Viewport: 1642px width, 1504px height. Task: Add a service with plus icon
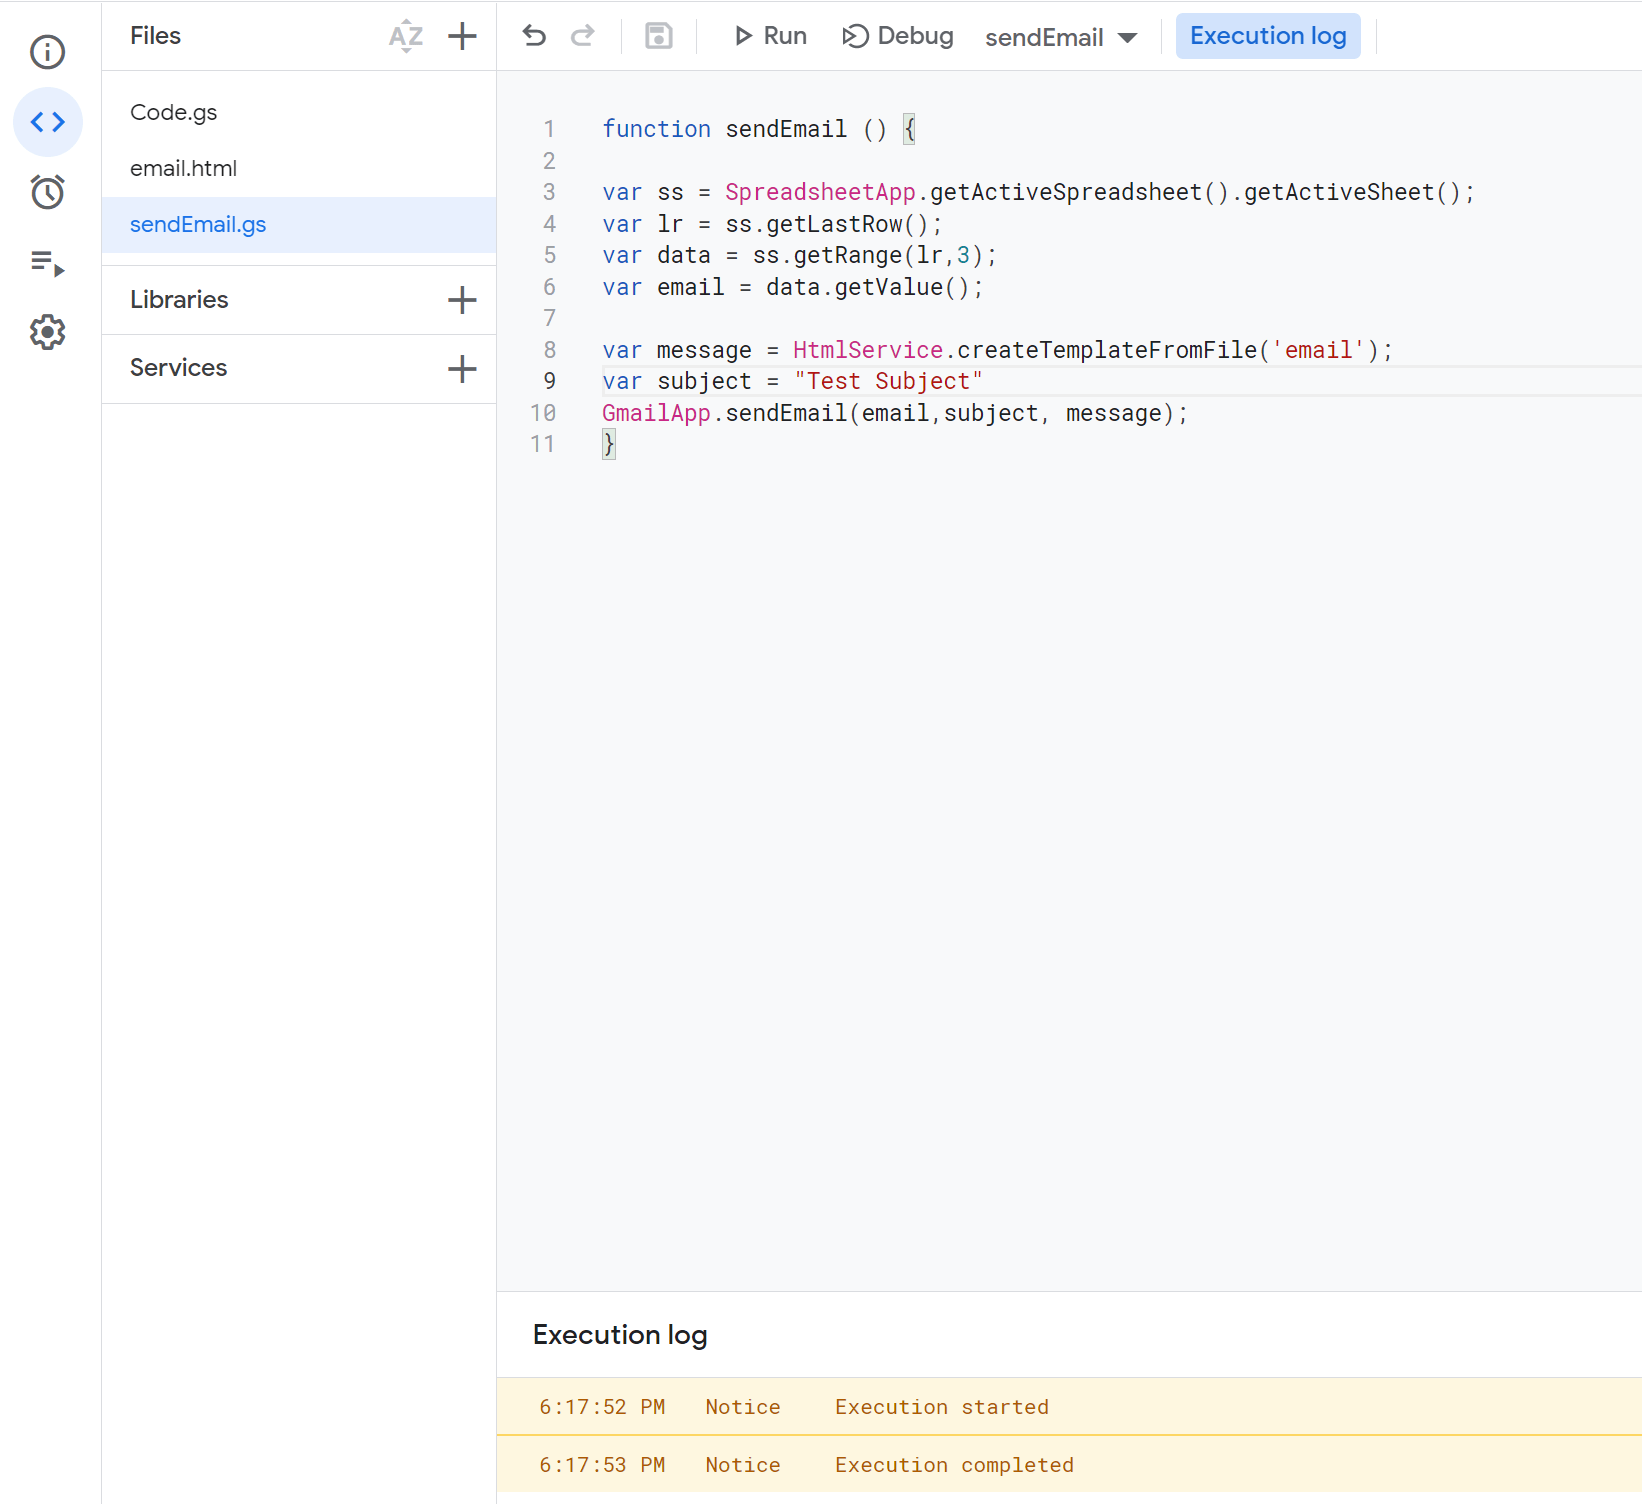462,369
